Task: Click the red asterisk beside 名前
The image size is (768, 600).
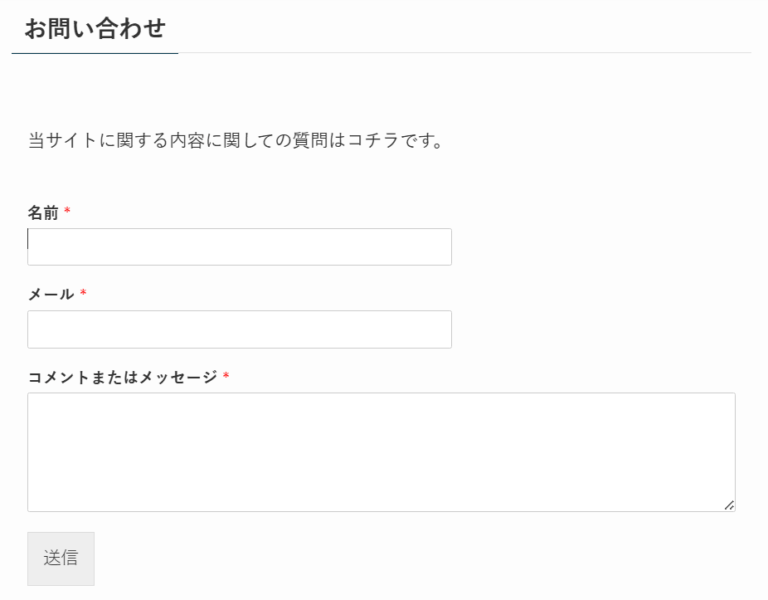Action: coord(67,212)
